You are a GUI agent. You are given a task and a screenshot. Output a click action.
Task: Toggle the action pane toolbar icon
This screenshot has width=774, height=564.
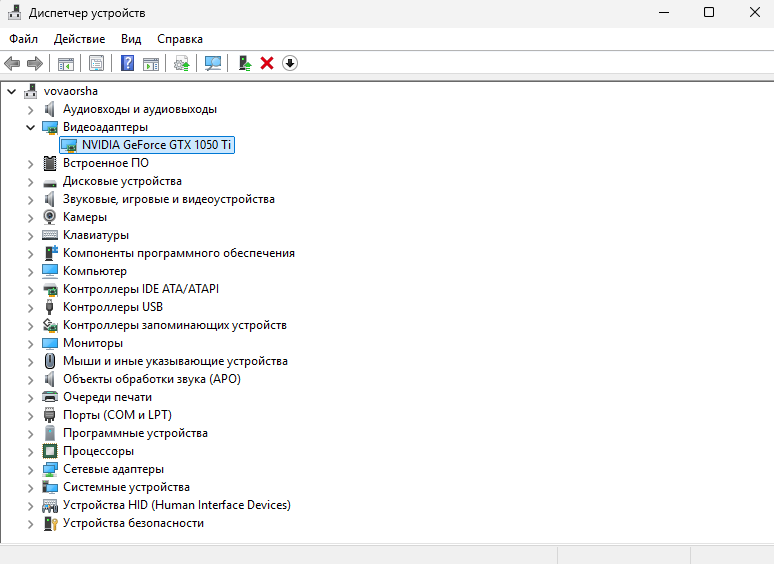coord(151,63)
